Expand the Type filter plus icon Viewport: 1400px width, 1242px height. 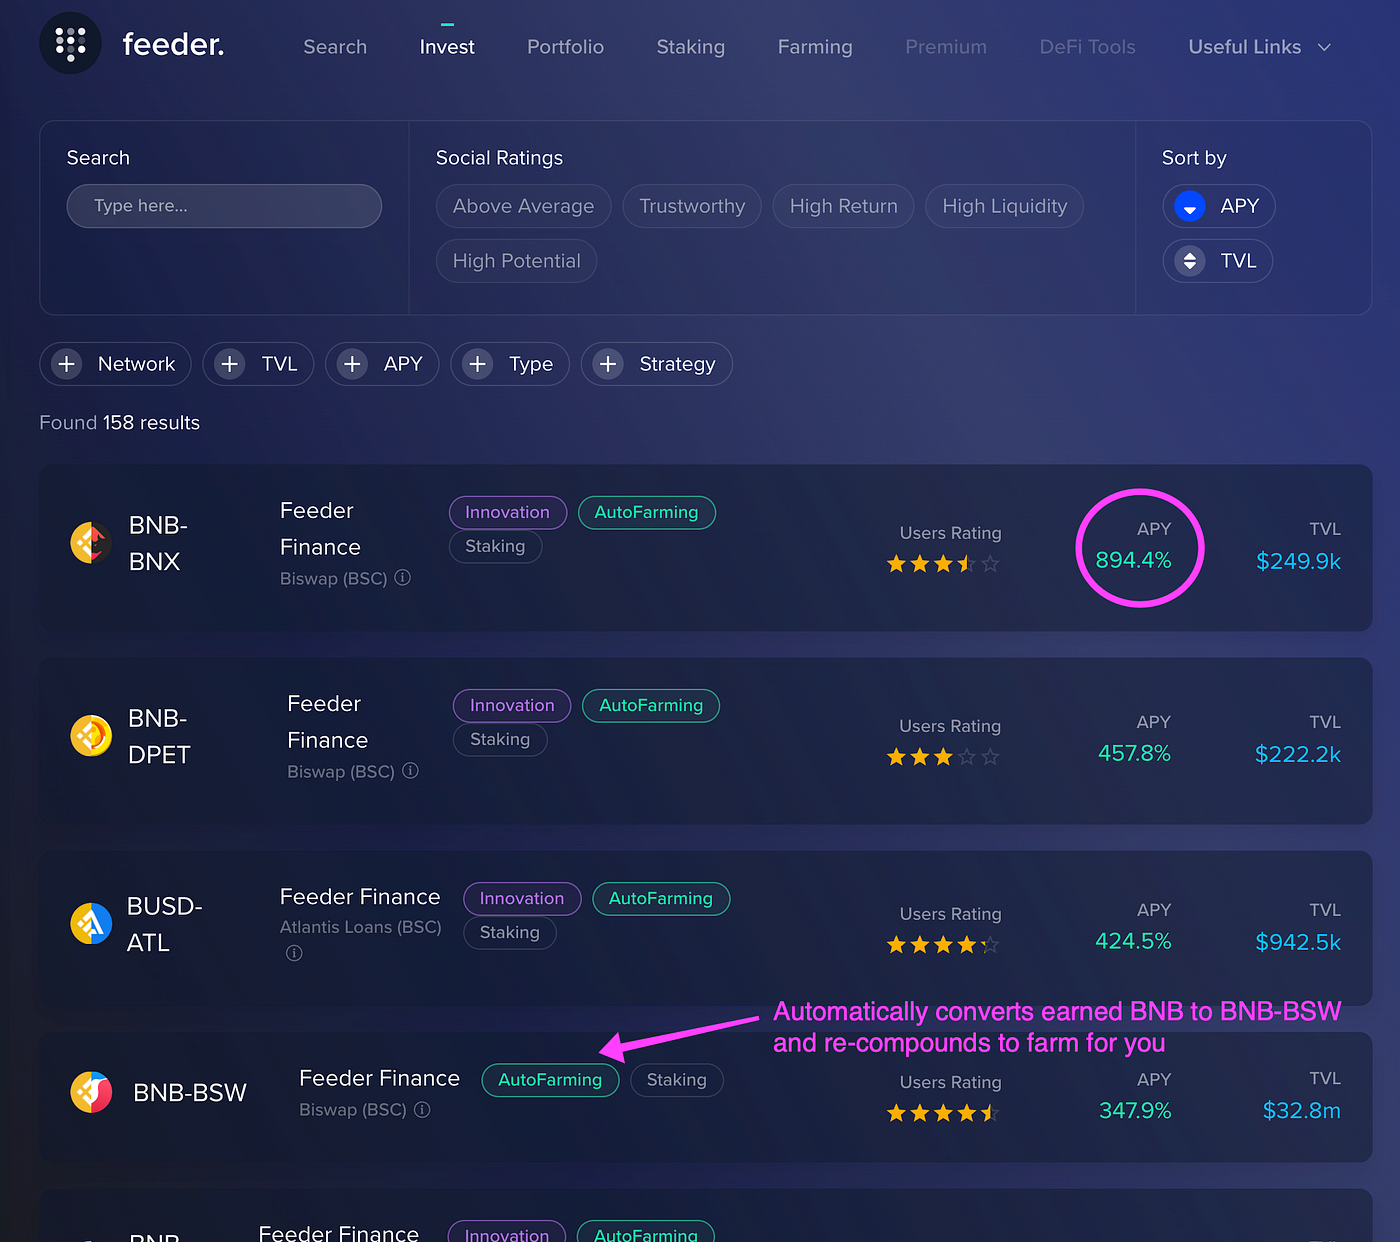[x=478, y=364]
